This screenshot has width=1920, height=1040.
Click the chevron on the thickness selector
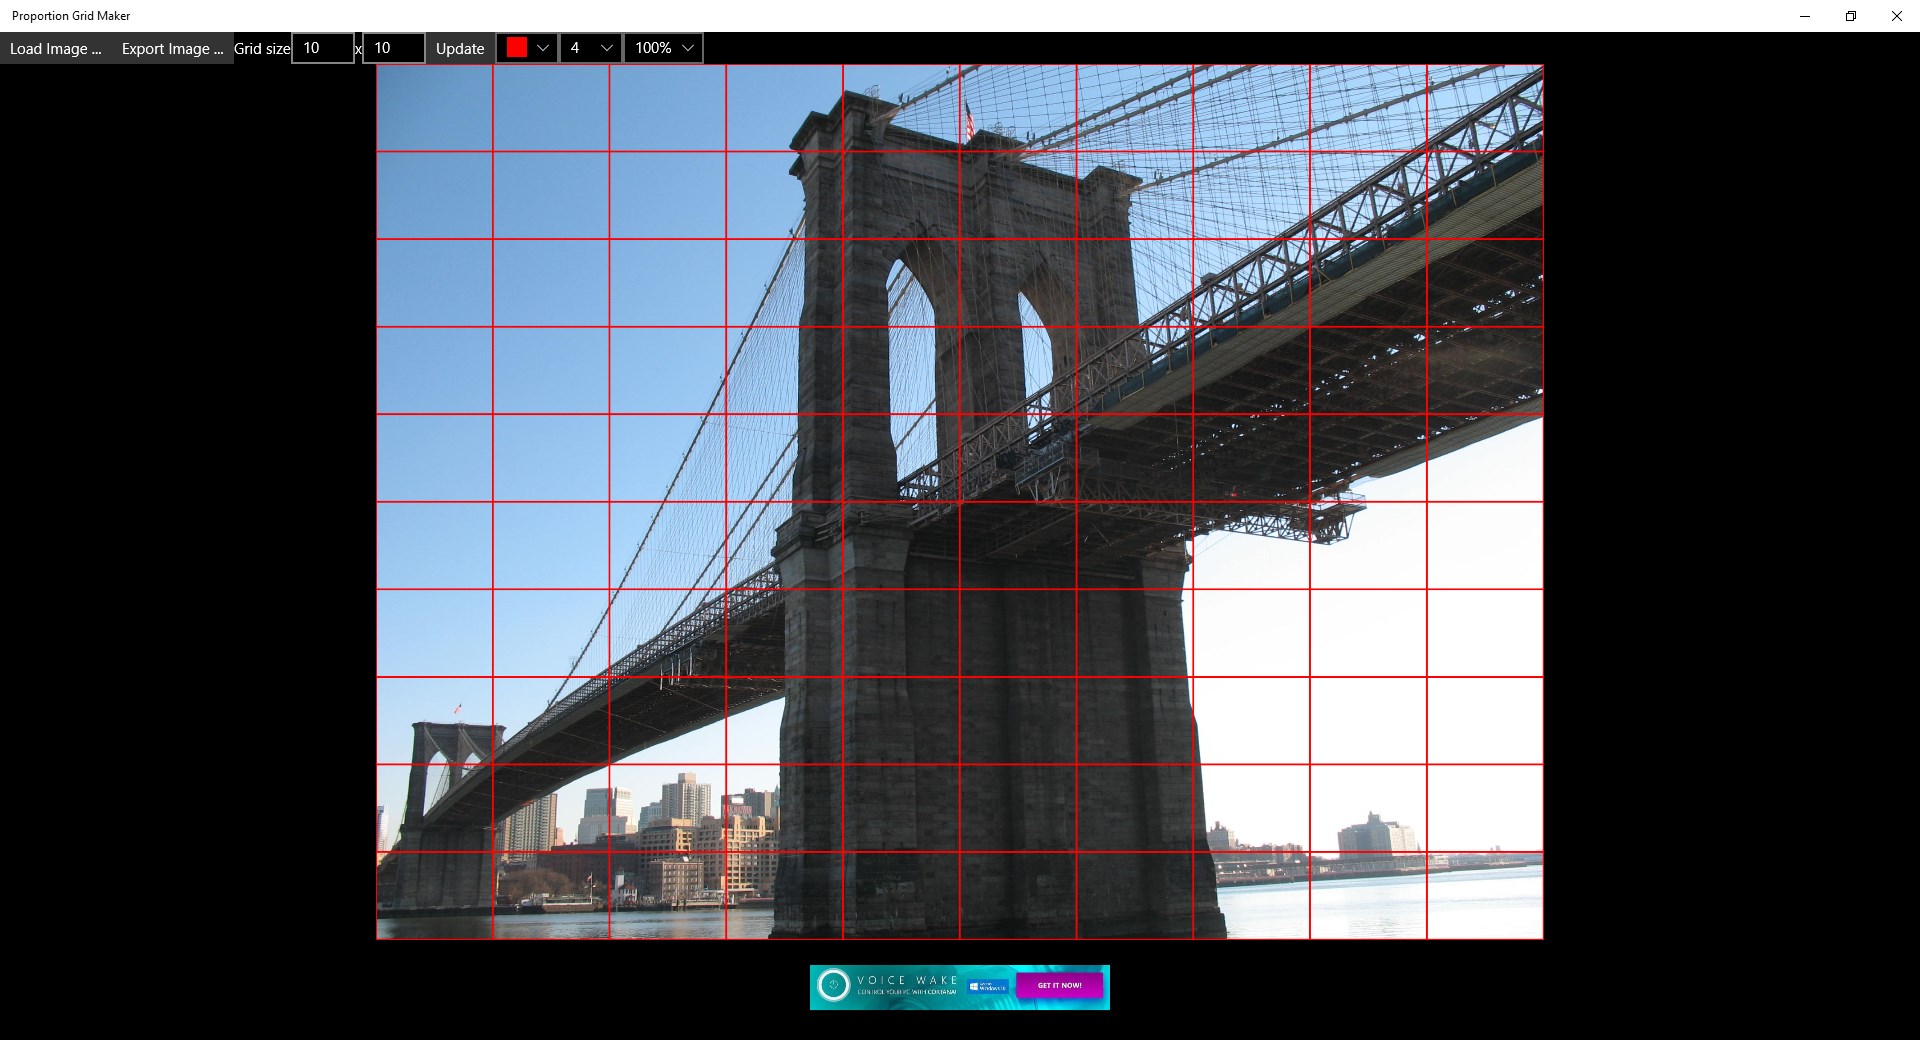coord(605,47)
